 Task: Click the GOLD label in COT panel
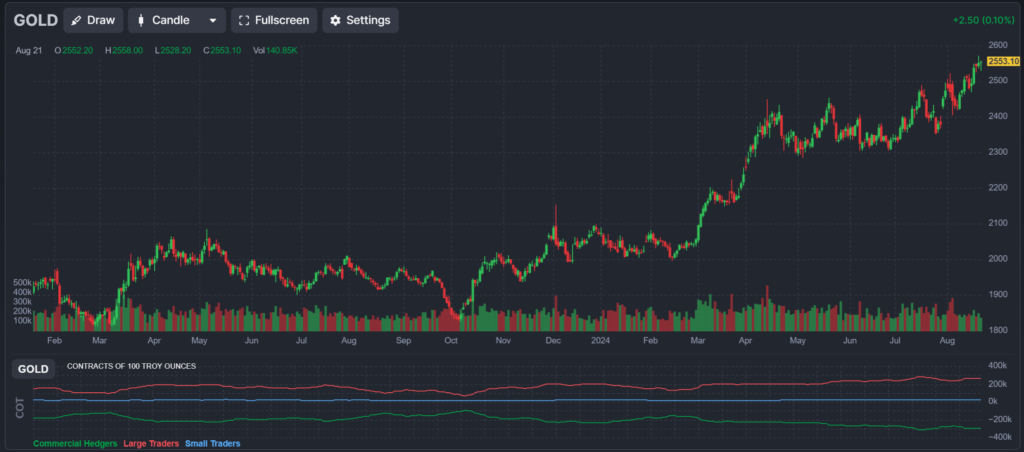click(33, 369)
